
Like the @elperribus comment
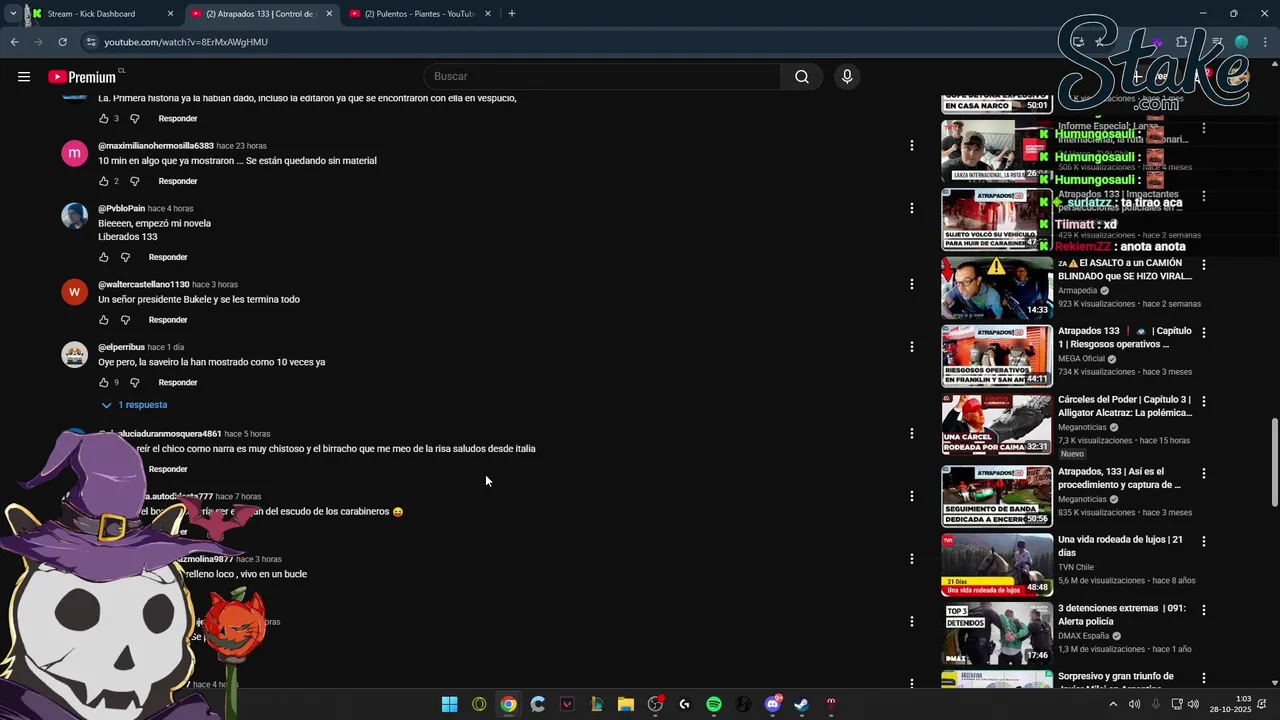[x=103, y=382]
